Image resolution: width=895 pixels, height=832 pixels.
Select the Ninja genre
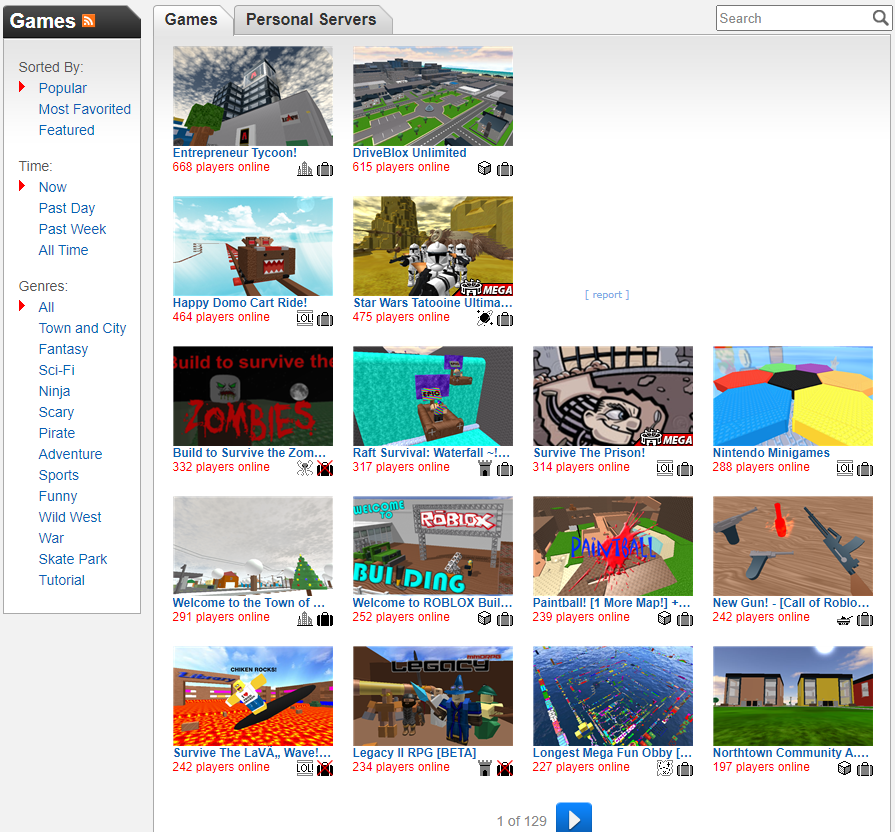click(x=54, y=391)
